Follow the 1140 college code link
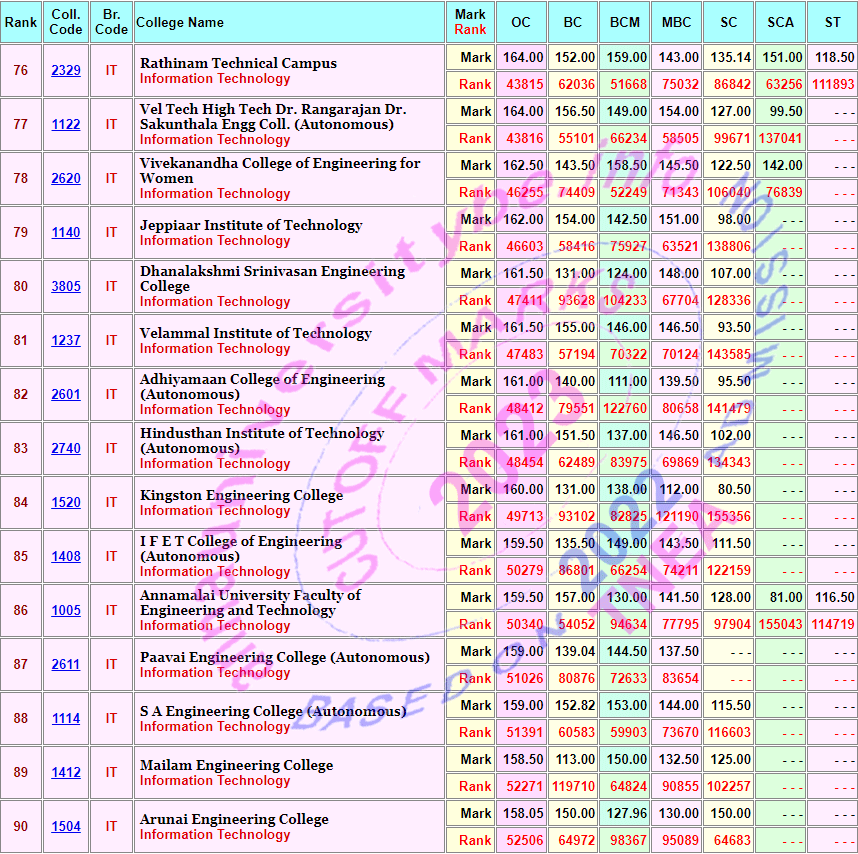The width and height of the screenshot is (858, 854). point(66,232)
